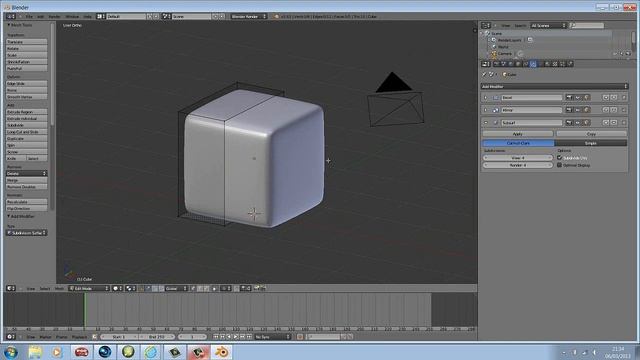Open the 3D view Select menu
This screenshot has height=360, width=640.
(44, 288)
